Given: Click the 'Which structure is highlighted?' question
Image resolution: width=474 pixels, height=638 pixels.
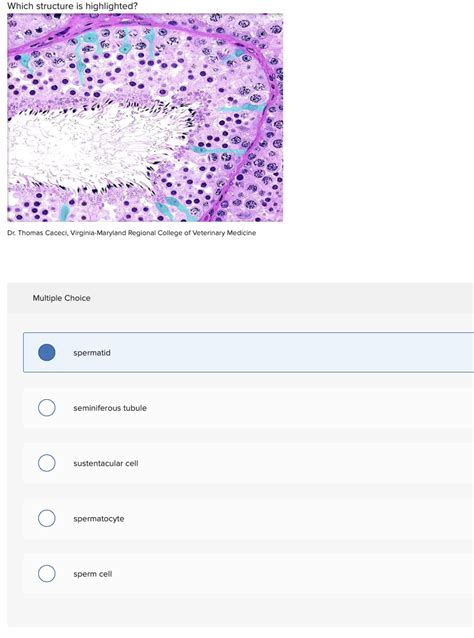Looking at the screenshot, I should [x=72, y=6].
